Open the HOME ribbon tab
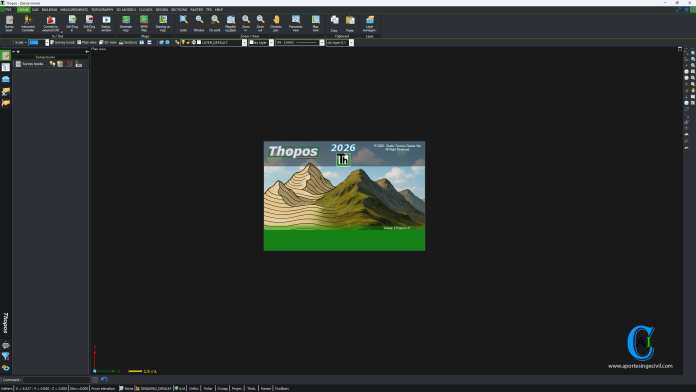 23,9
